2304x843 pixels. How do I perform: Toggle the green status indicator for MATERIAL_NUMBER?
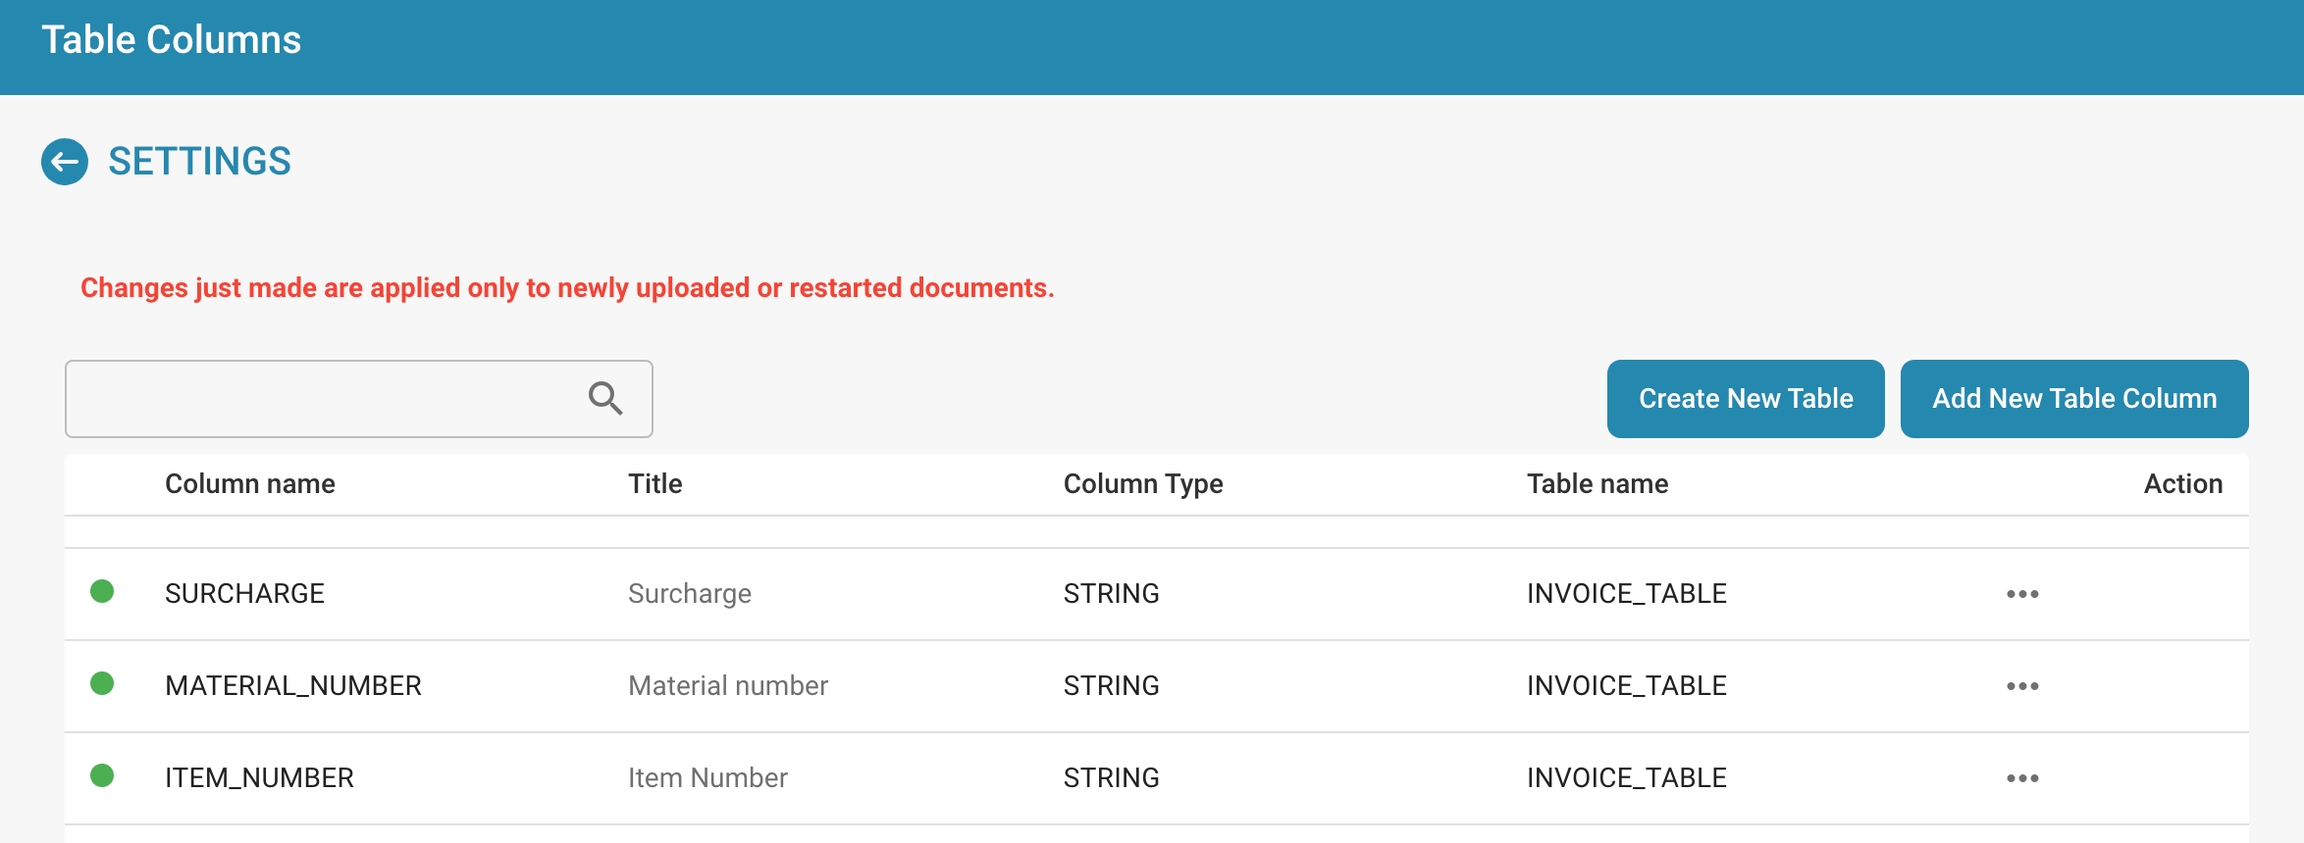coord(102,684)
